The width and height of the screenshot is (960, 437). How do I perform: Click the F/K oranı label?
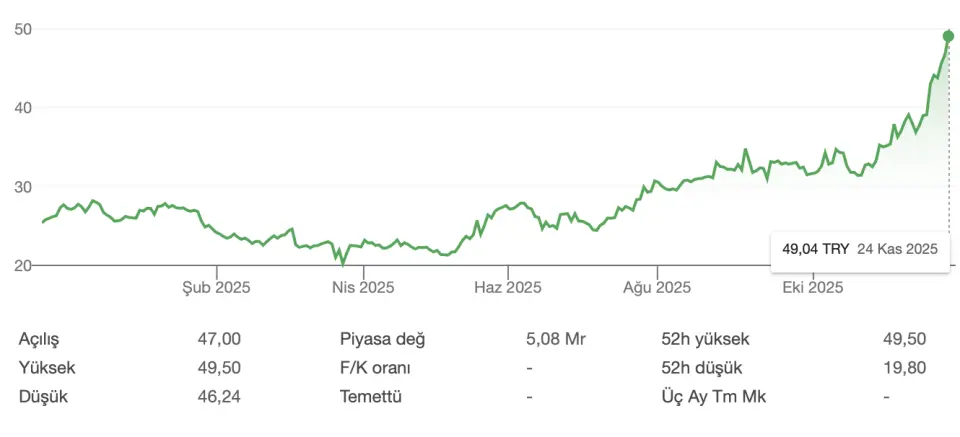coord(376,368)
